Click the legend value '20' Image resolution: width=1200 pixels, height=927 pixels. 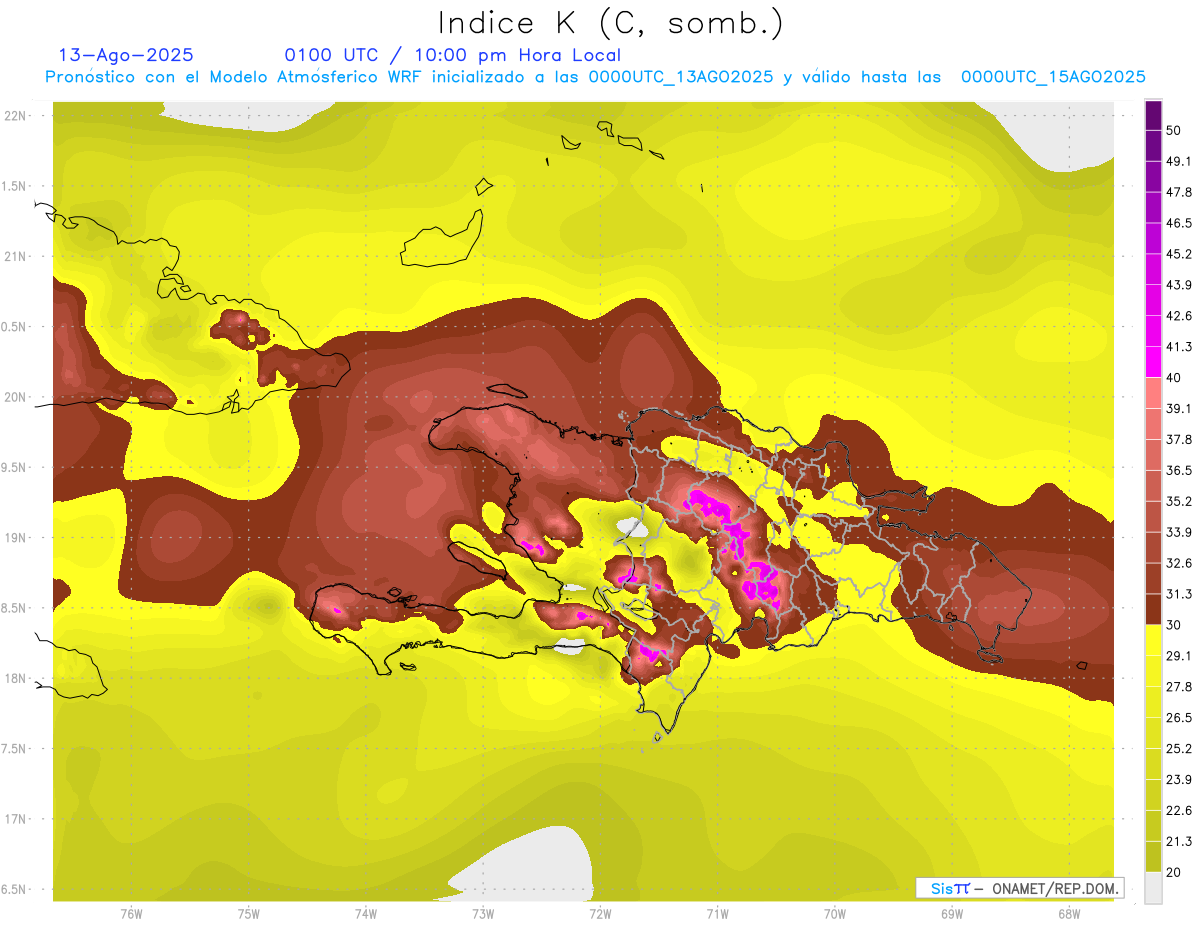coord(1174,872)
